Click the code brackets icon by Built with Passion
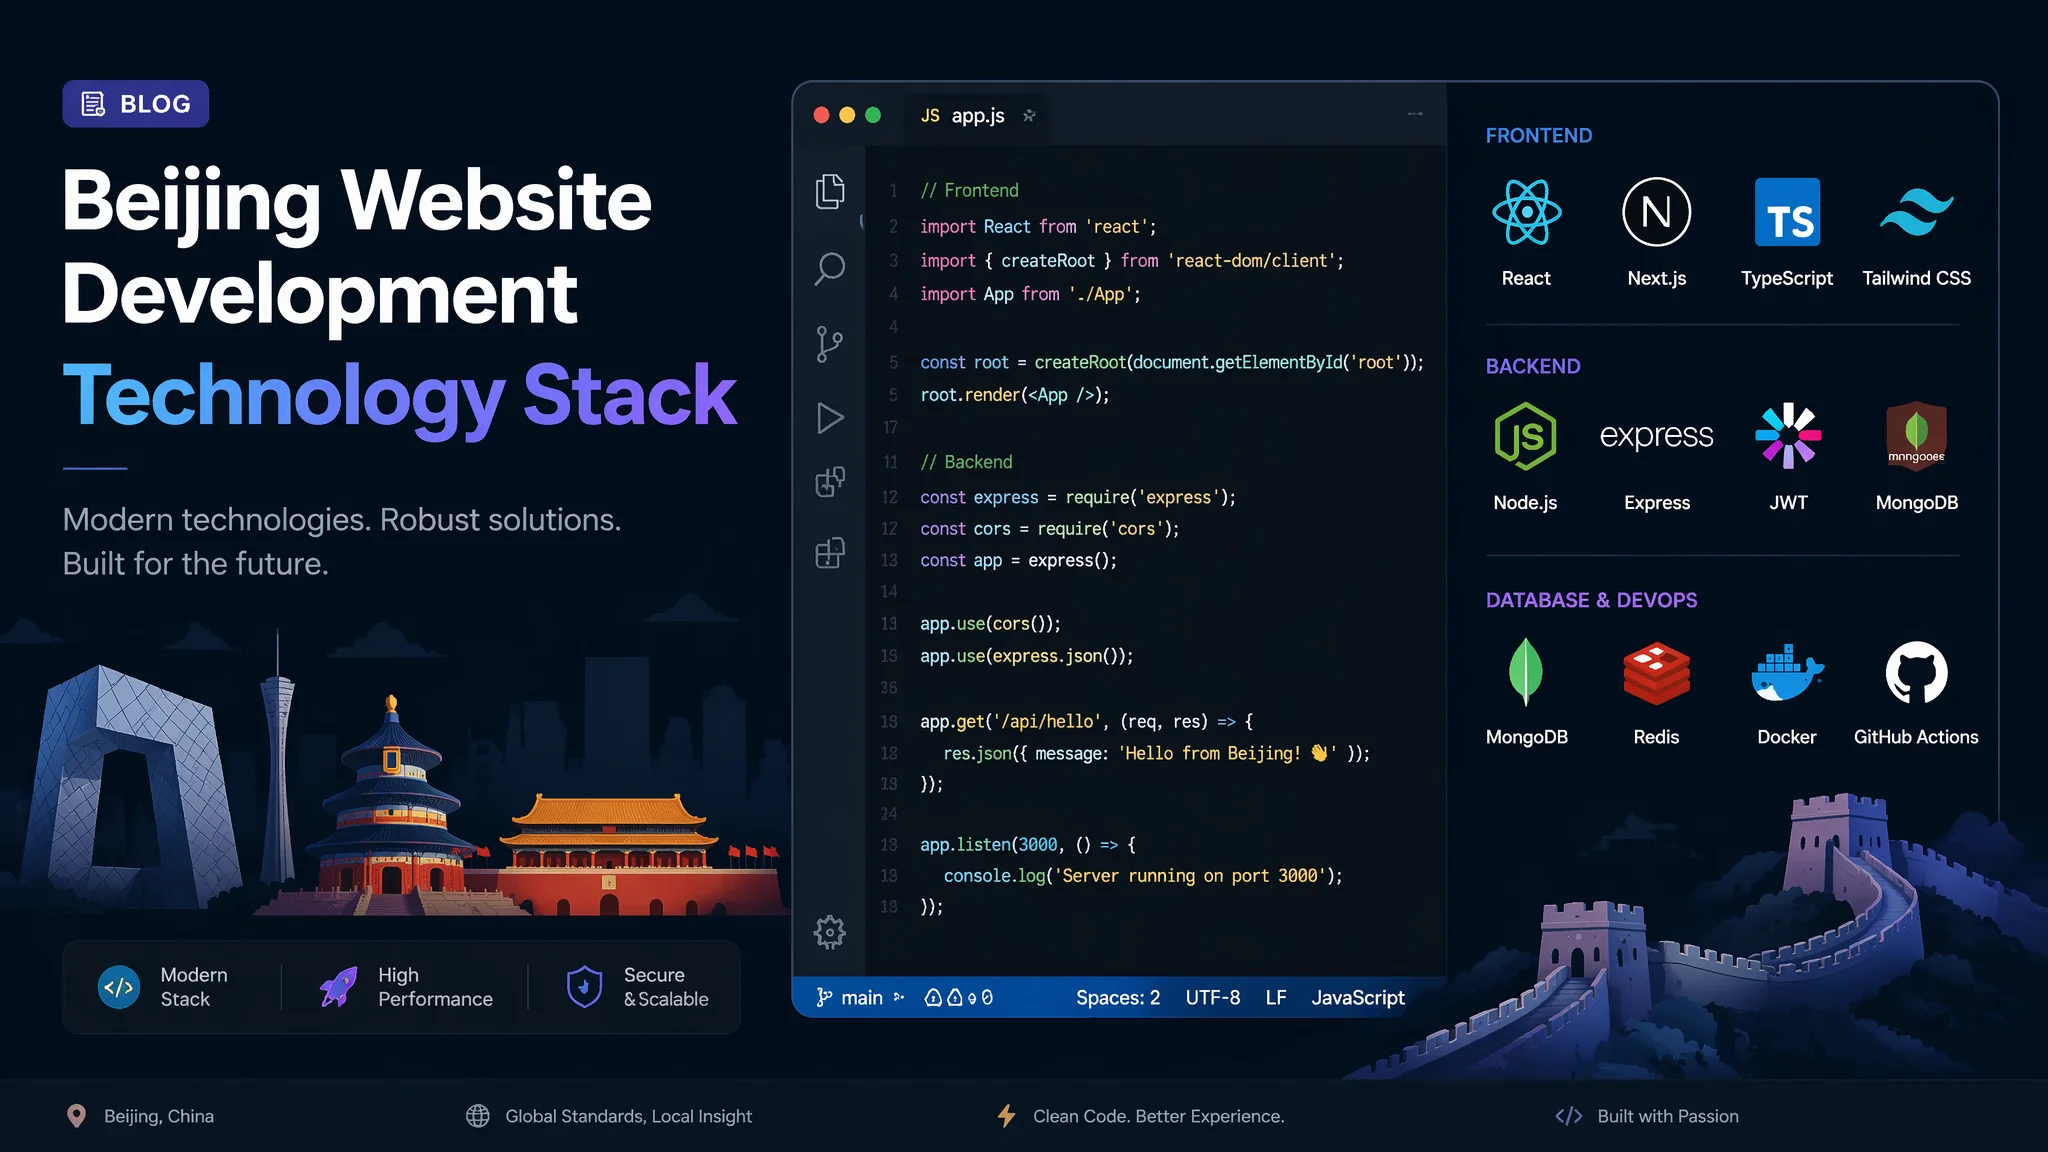 pyautogui.click(x=1569, y=1116)
